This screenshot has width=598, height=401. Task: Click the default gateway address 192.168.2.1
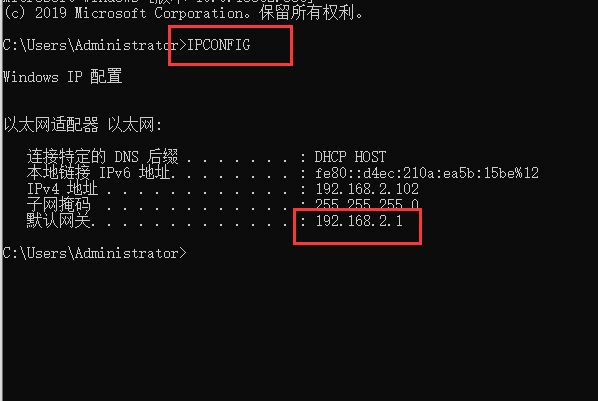coord(359,221)
